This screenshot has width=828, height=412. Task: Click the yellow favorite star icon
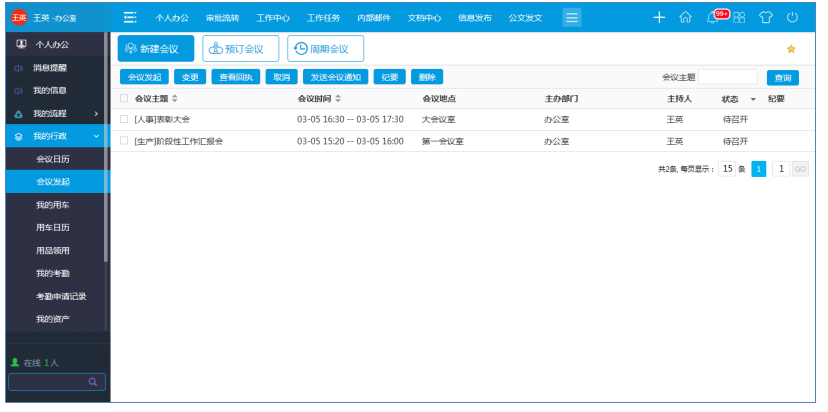[791, 49]
